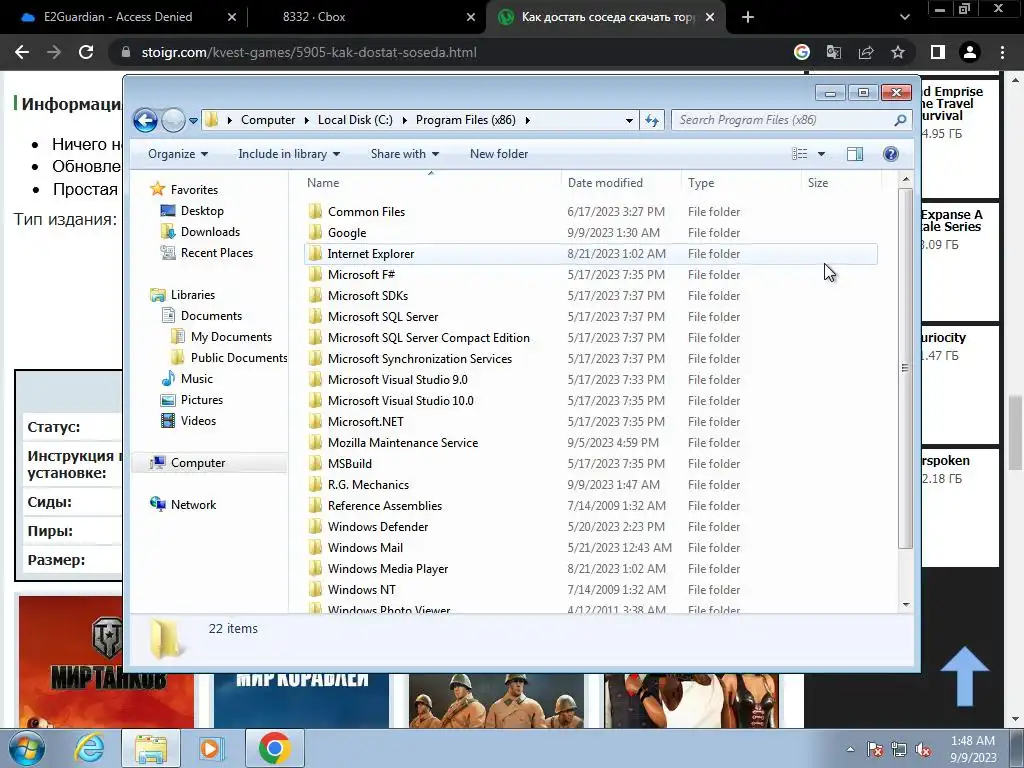Select Videos library in the tree
This screenshot has width=1024, height=768.
[x=198, y=421]
